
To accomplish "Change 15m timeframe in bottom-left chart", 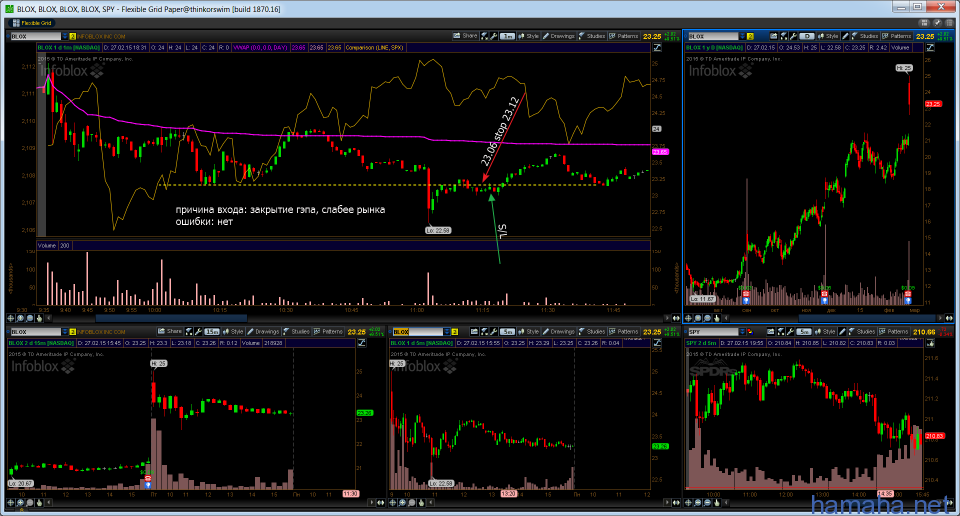I will (x=212, y=332).
